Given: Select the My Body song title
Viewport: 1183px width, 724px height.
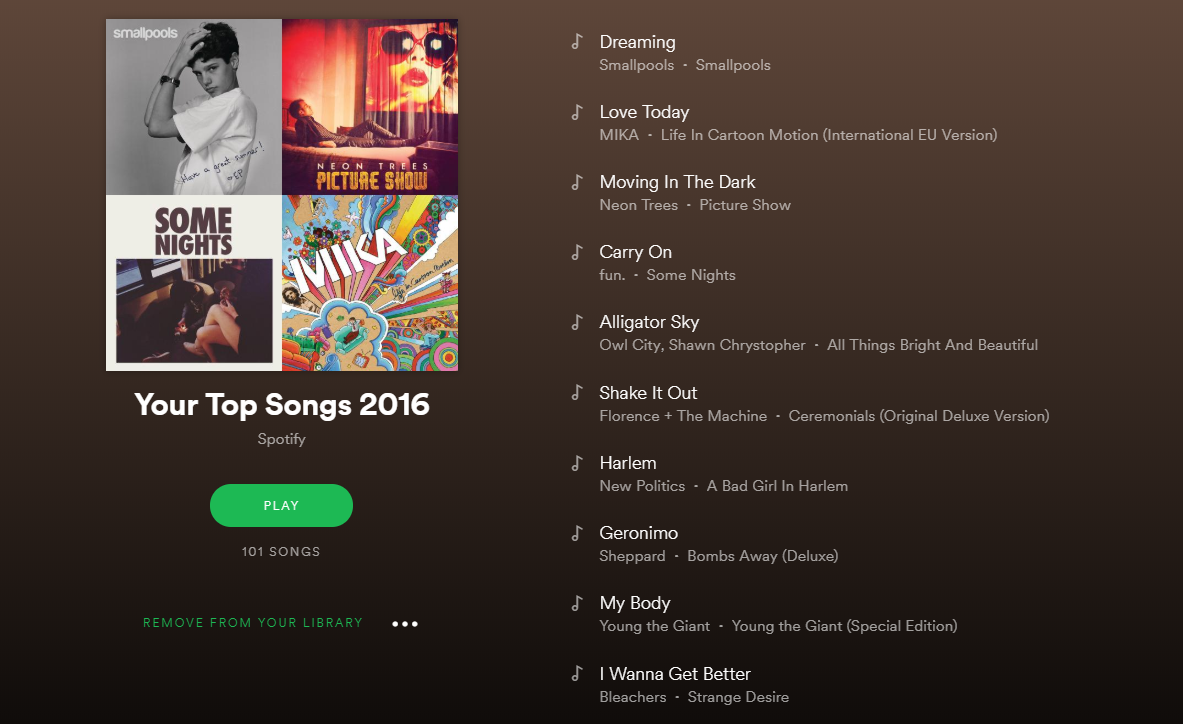Looking at the screenshot, I should click(635, 603).
